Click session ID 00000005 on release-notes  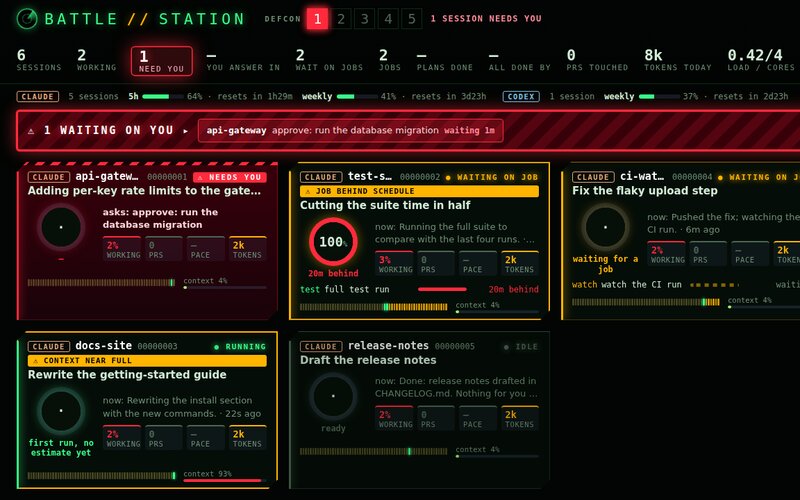(455, 346)
